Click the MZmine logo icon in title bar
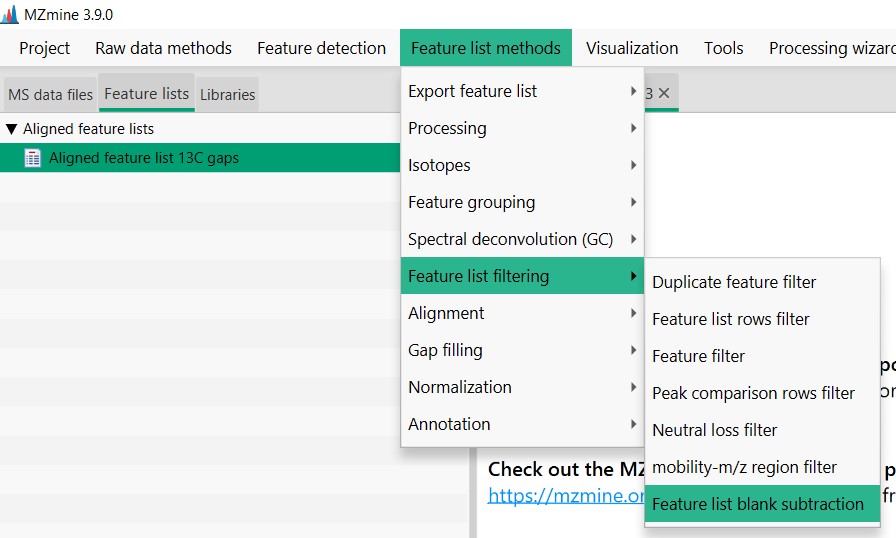 [x=10, y=15]
